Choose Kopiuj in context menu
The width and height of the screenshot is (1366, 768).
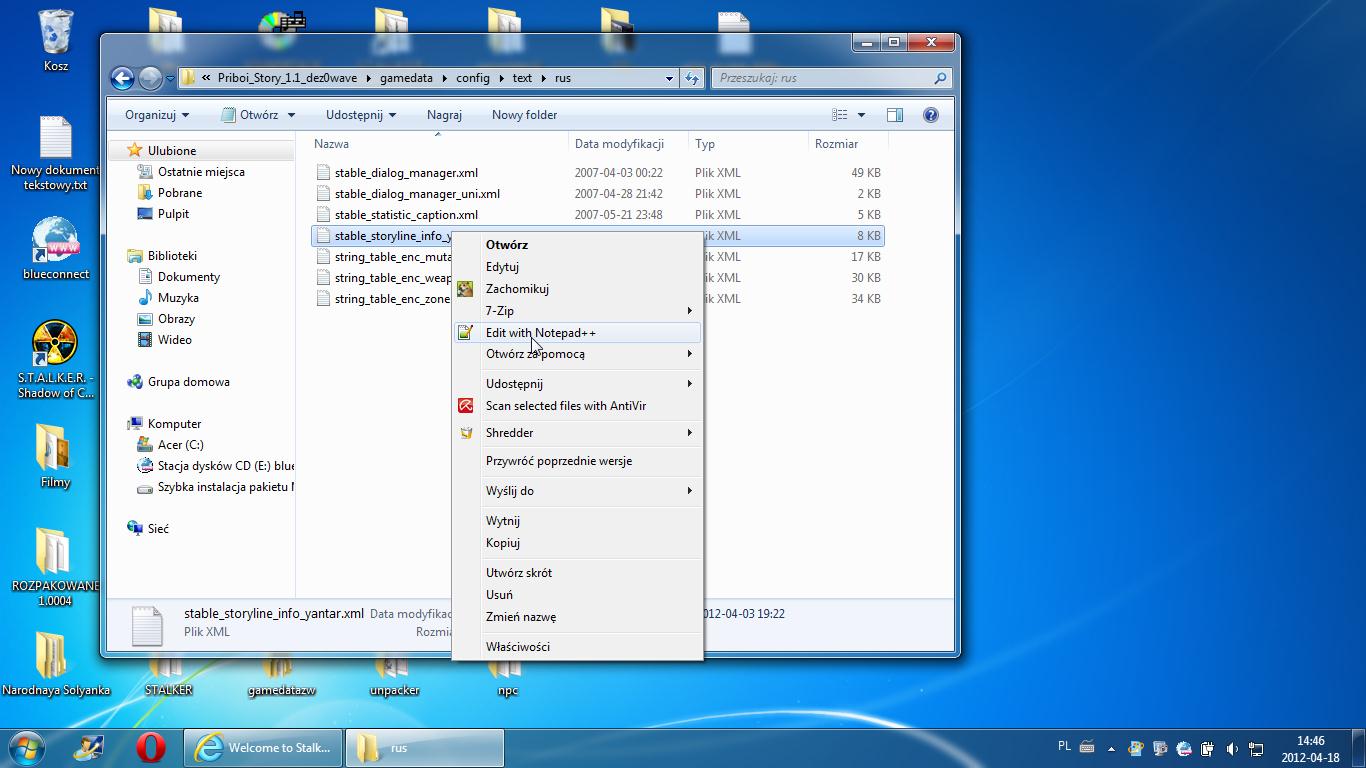click(577, 543)
